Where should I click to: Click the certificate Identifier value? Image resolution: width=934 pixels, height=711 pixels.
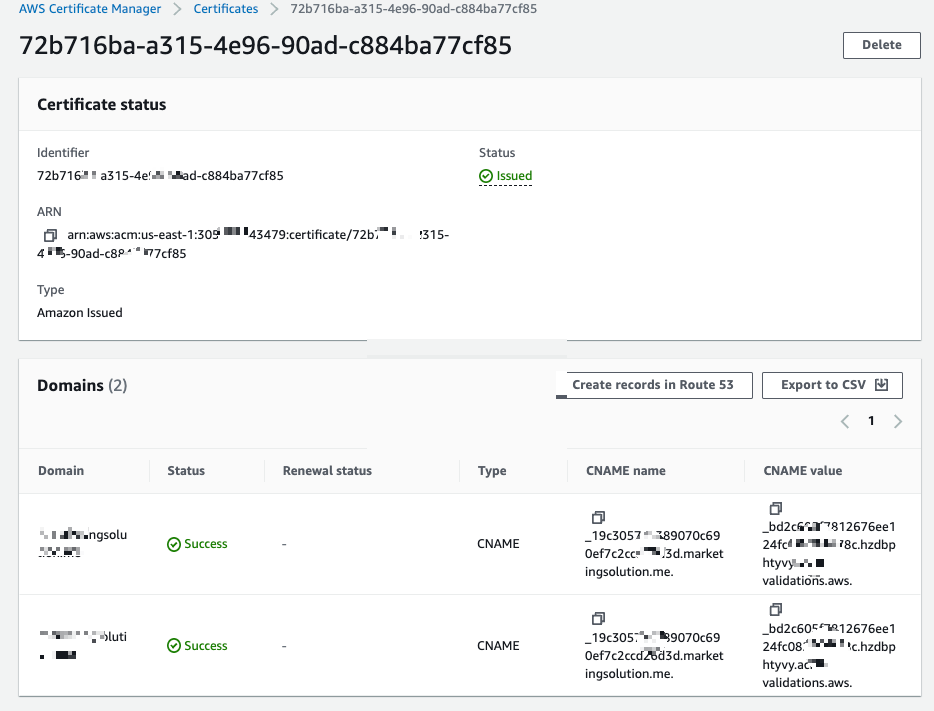160,176
